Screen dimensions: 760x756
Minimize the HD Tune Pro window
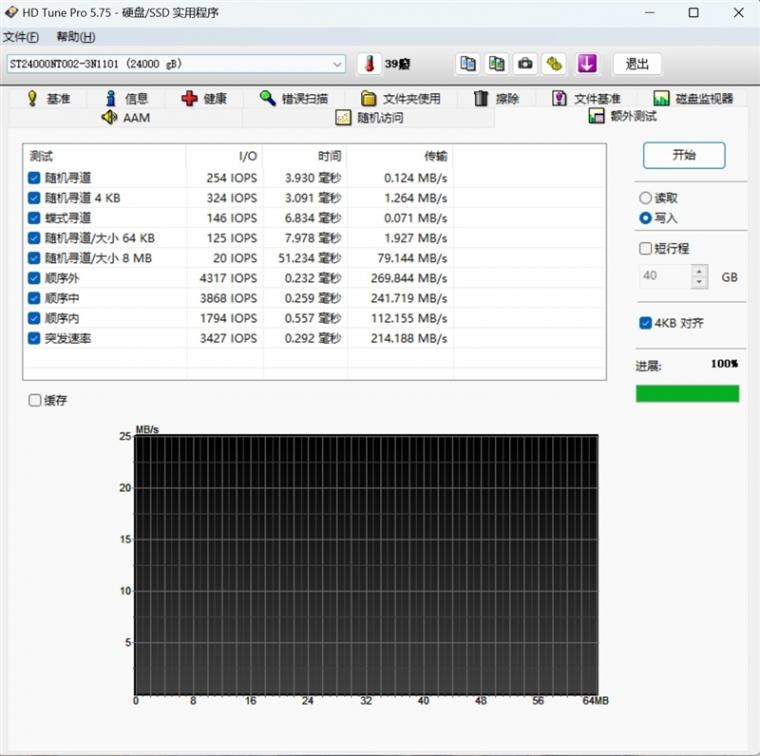(649, 13)
